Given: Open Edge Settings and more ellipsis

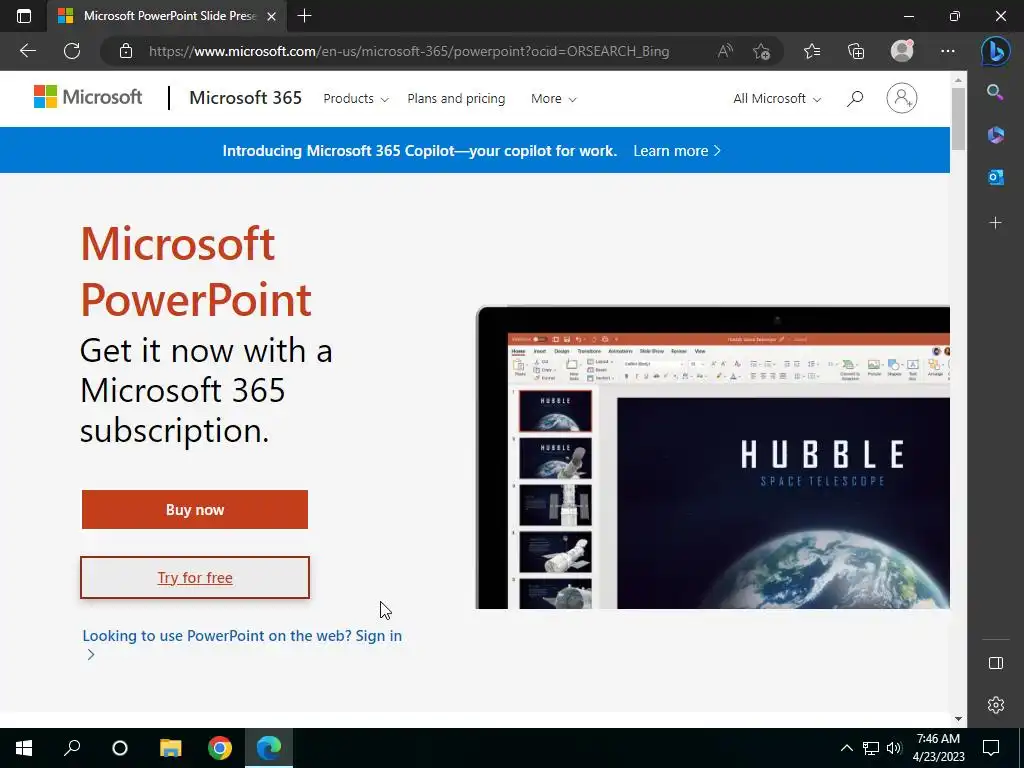Looking at the screenshot, I should click(948, 51).
